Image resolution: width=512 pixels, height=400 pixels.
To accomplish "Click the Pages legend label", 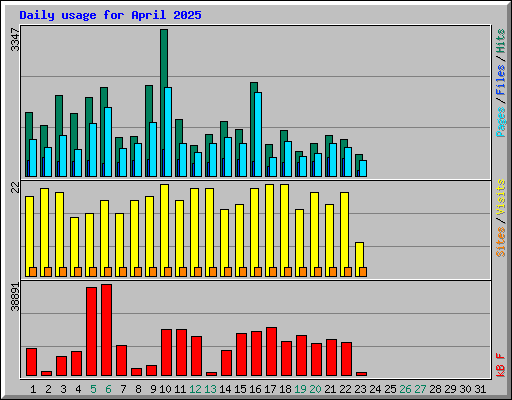I will click(501, 122).
